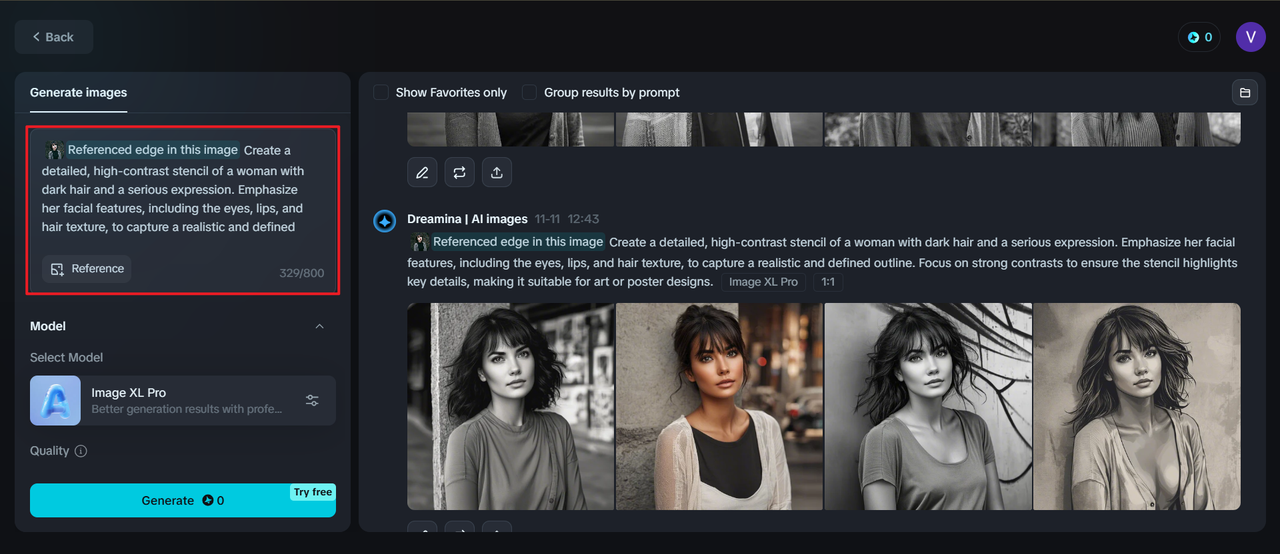The image size is (1280, 554).
Task: Enable Group results by prompt checkbox
Action: (x=529, y=92)
